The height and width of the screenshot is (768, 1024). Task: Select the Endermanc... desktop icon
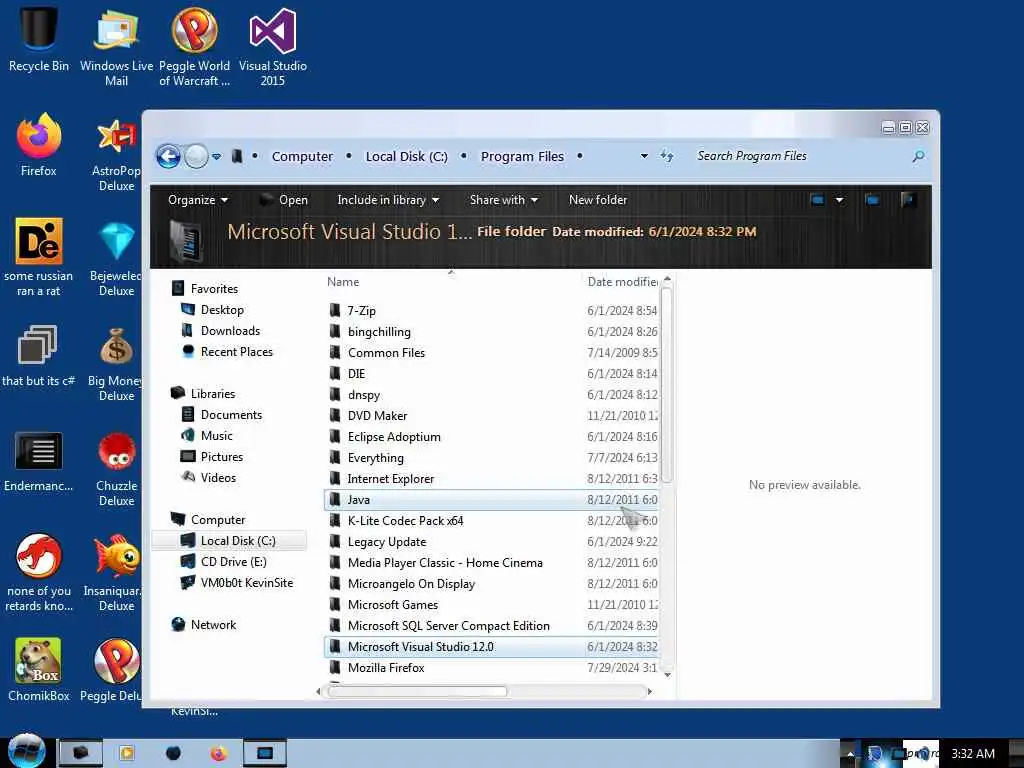point(39,461)
